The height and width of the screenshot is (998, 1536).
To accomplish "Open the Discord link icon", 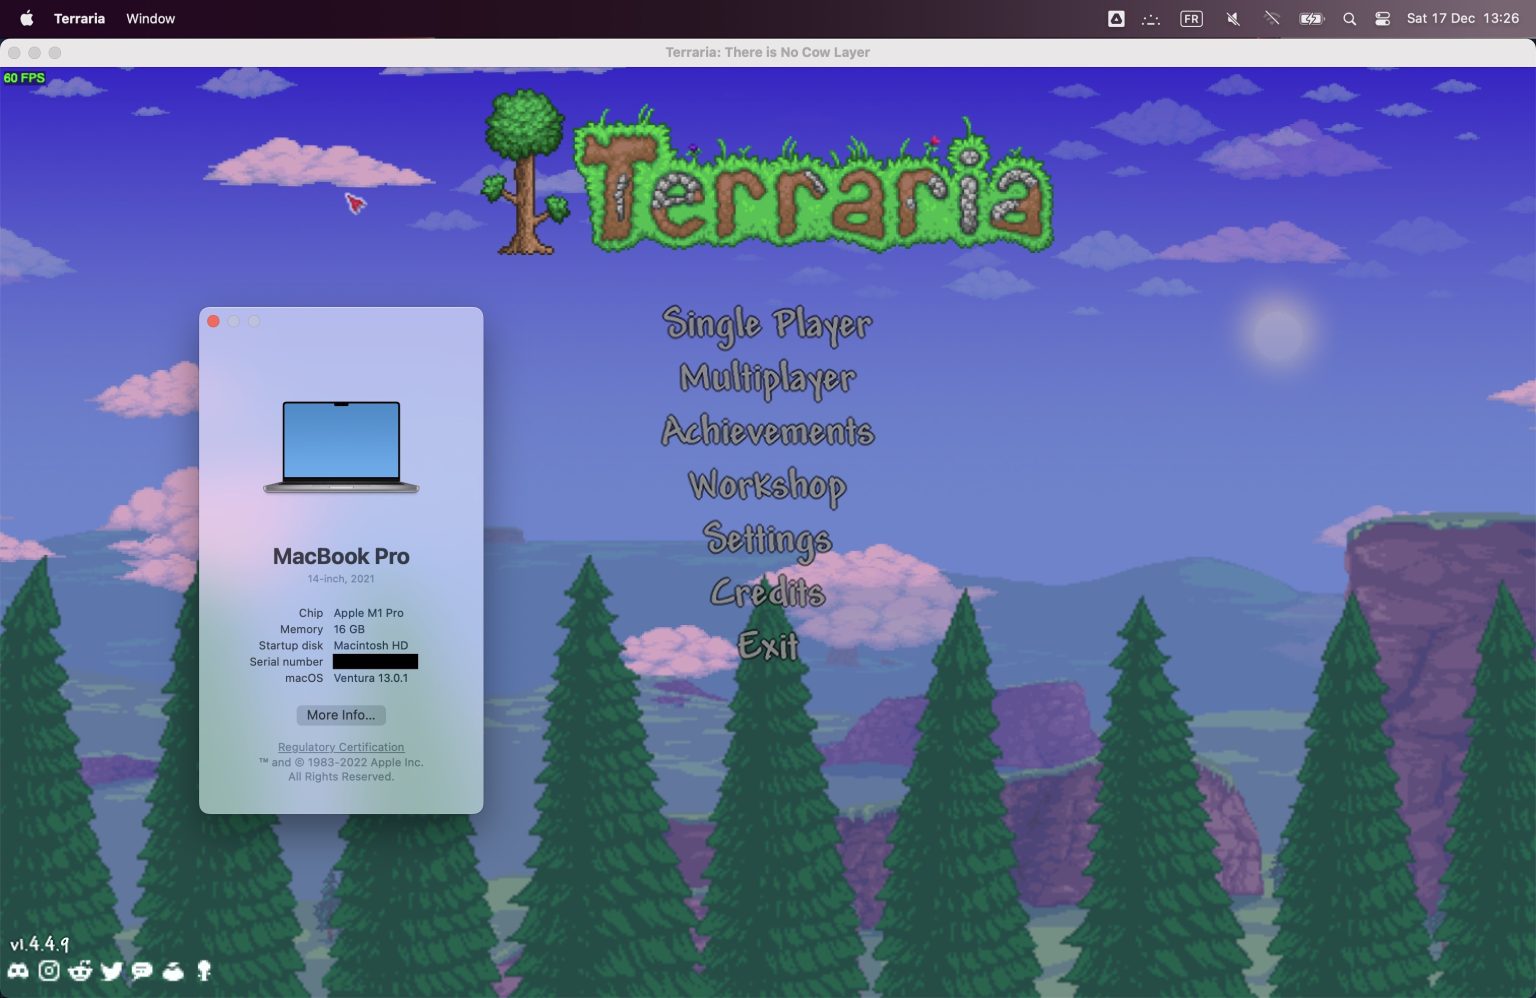I will click(18, 971).
